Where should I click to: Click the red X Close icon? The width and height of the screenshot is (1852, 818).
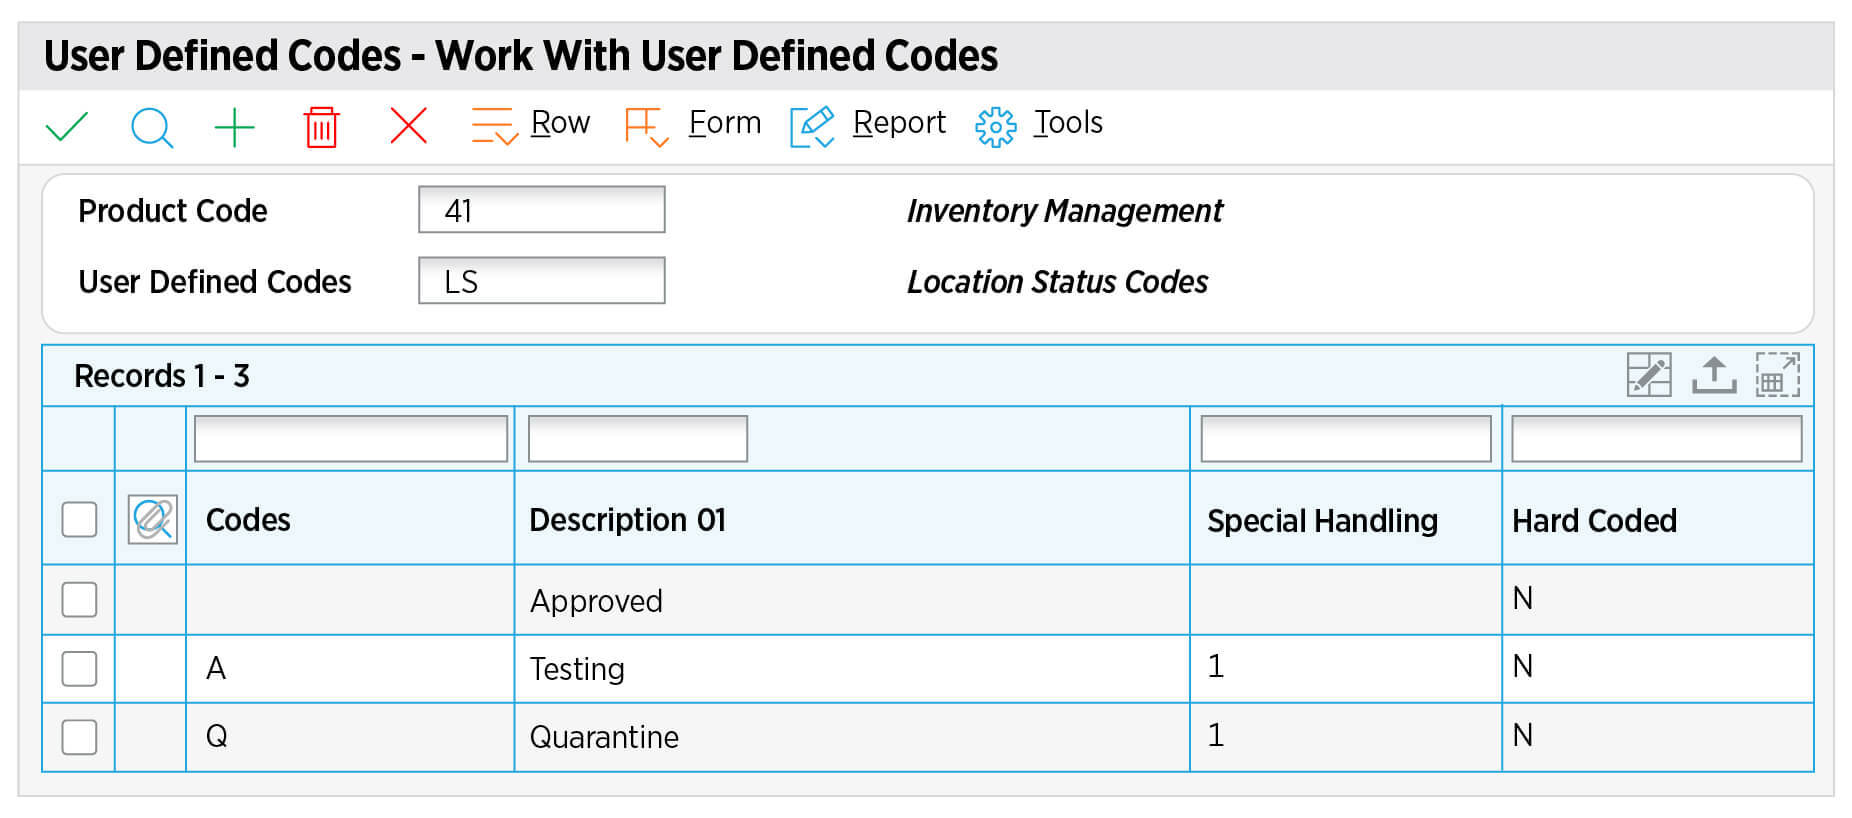click(x=408, y=126)
